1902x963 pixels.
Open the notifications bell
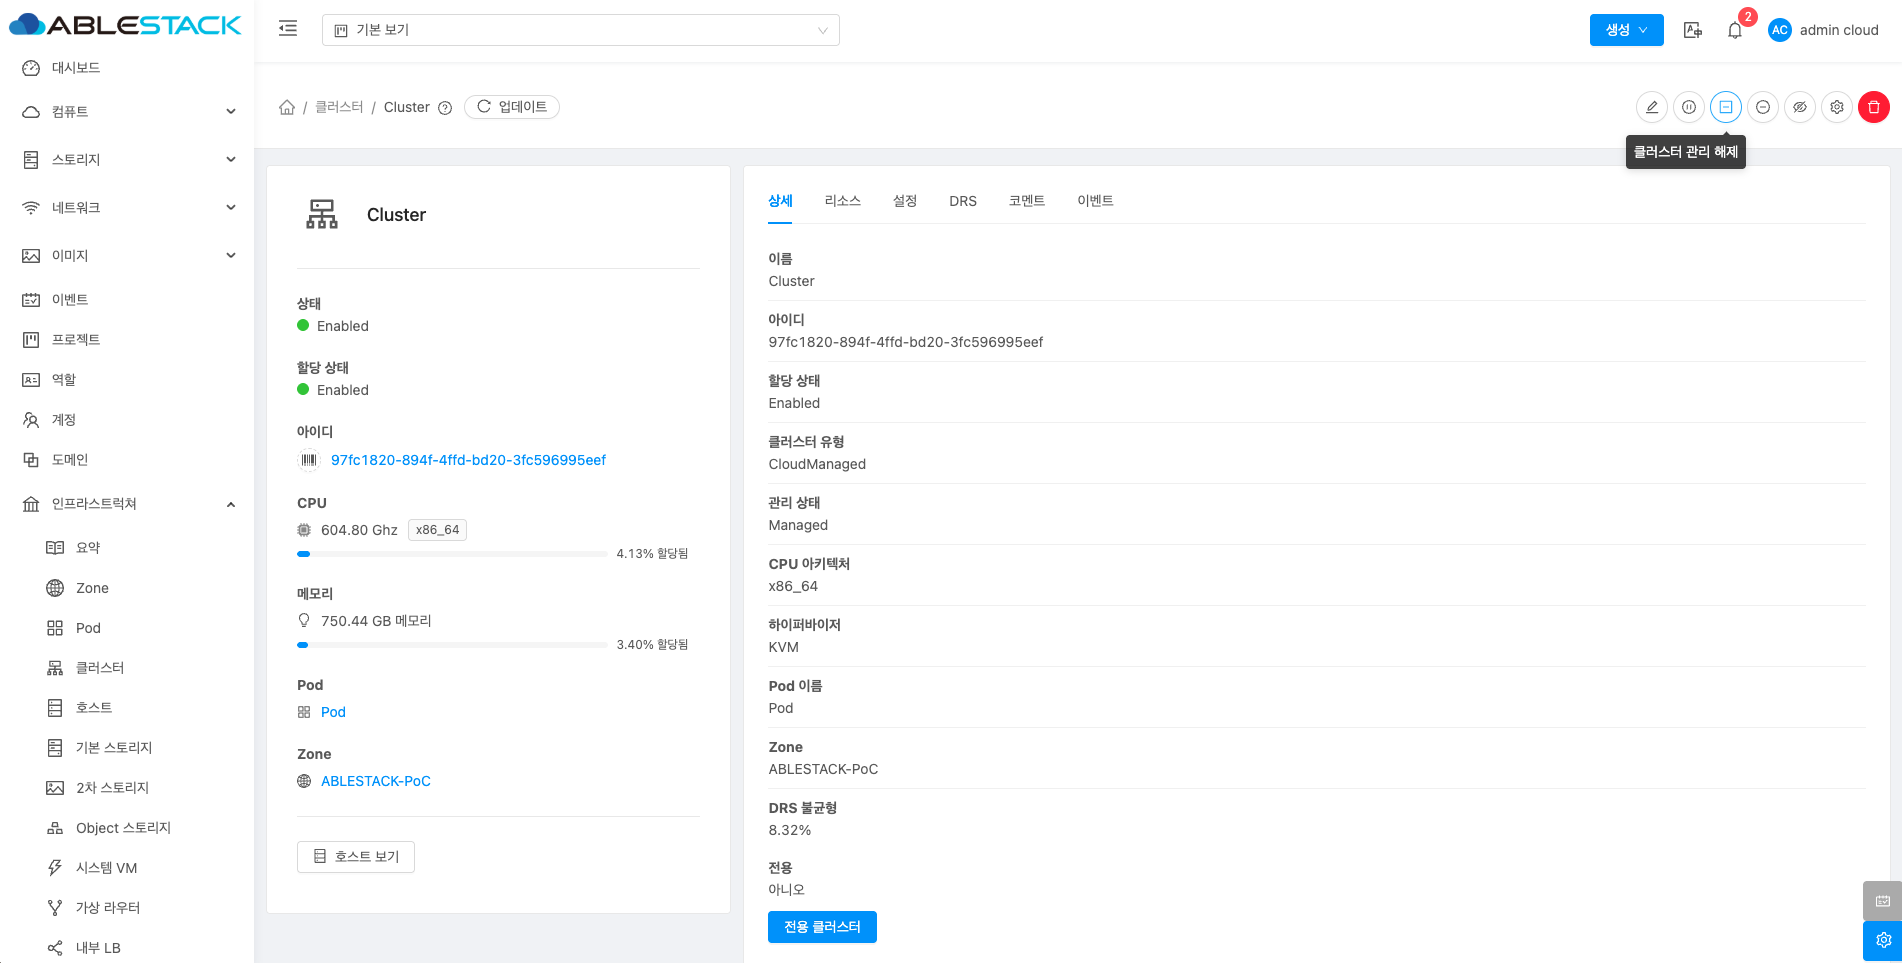(x=1735, y=30)
